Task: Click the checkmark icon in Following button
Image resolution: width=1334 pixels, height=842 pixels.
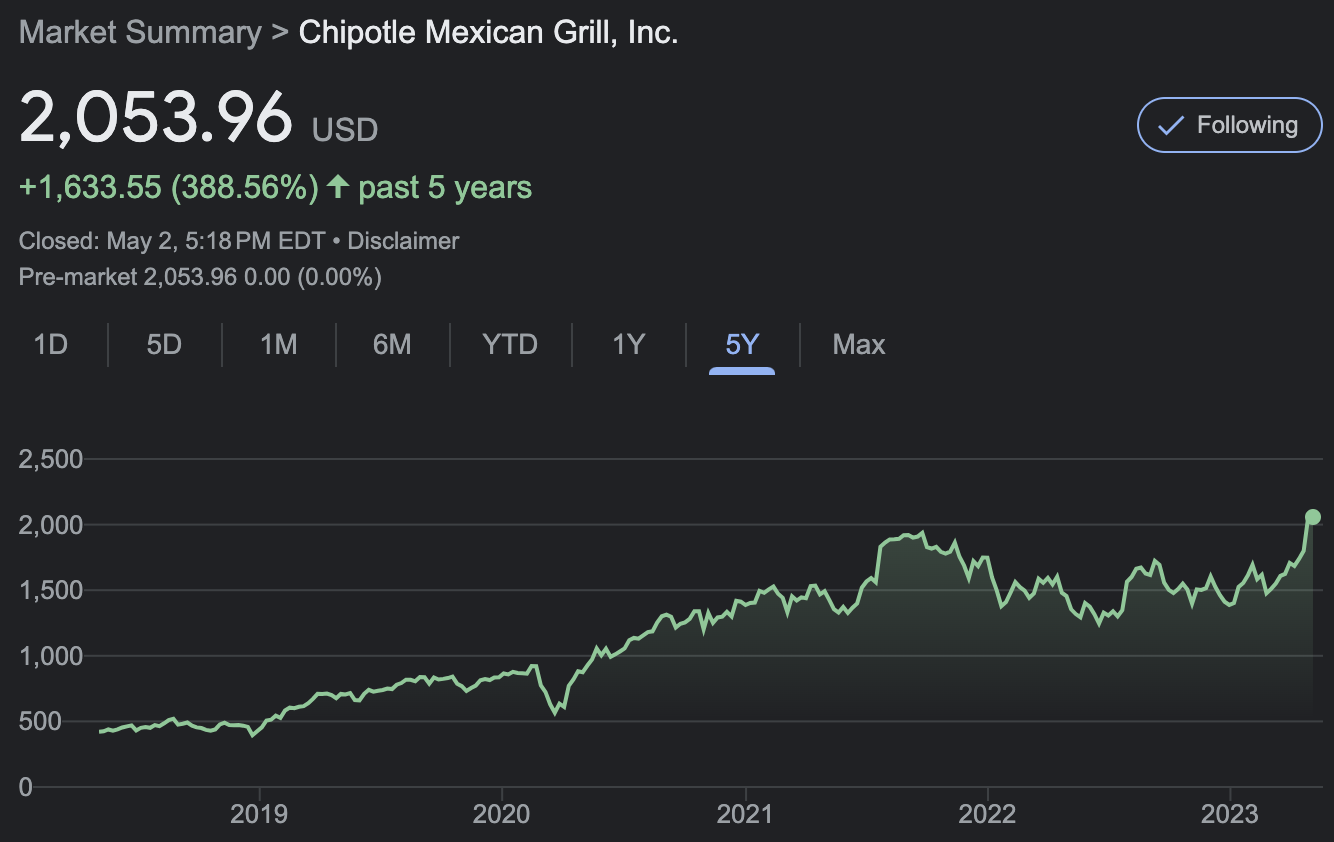Action: tap(1170, 126)
